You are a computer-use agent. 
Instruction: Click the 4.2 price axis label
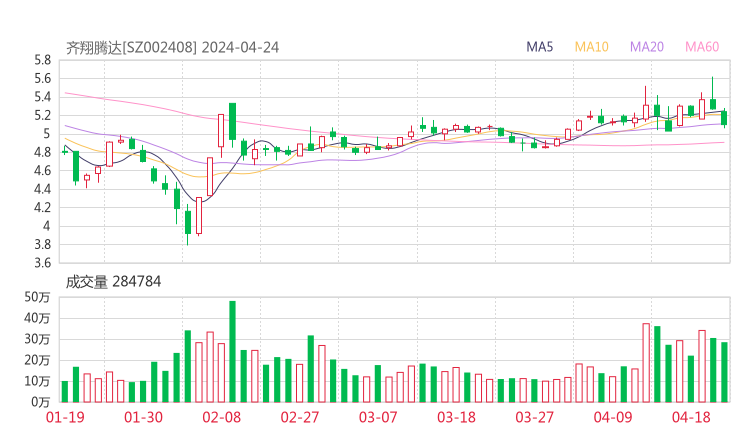coord(42,208)
